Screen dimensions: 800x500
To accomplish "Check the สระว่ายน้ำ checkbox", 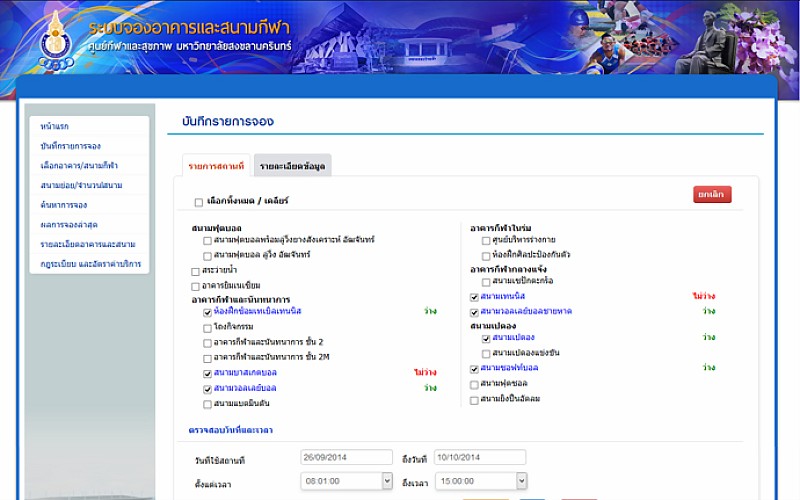I will coord(195,271).
